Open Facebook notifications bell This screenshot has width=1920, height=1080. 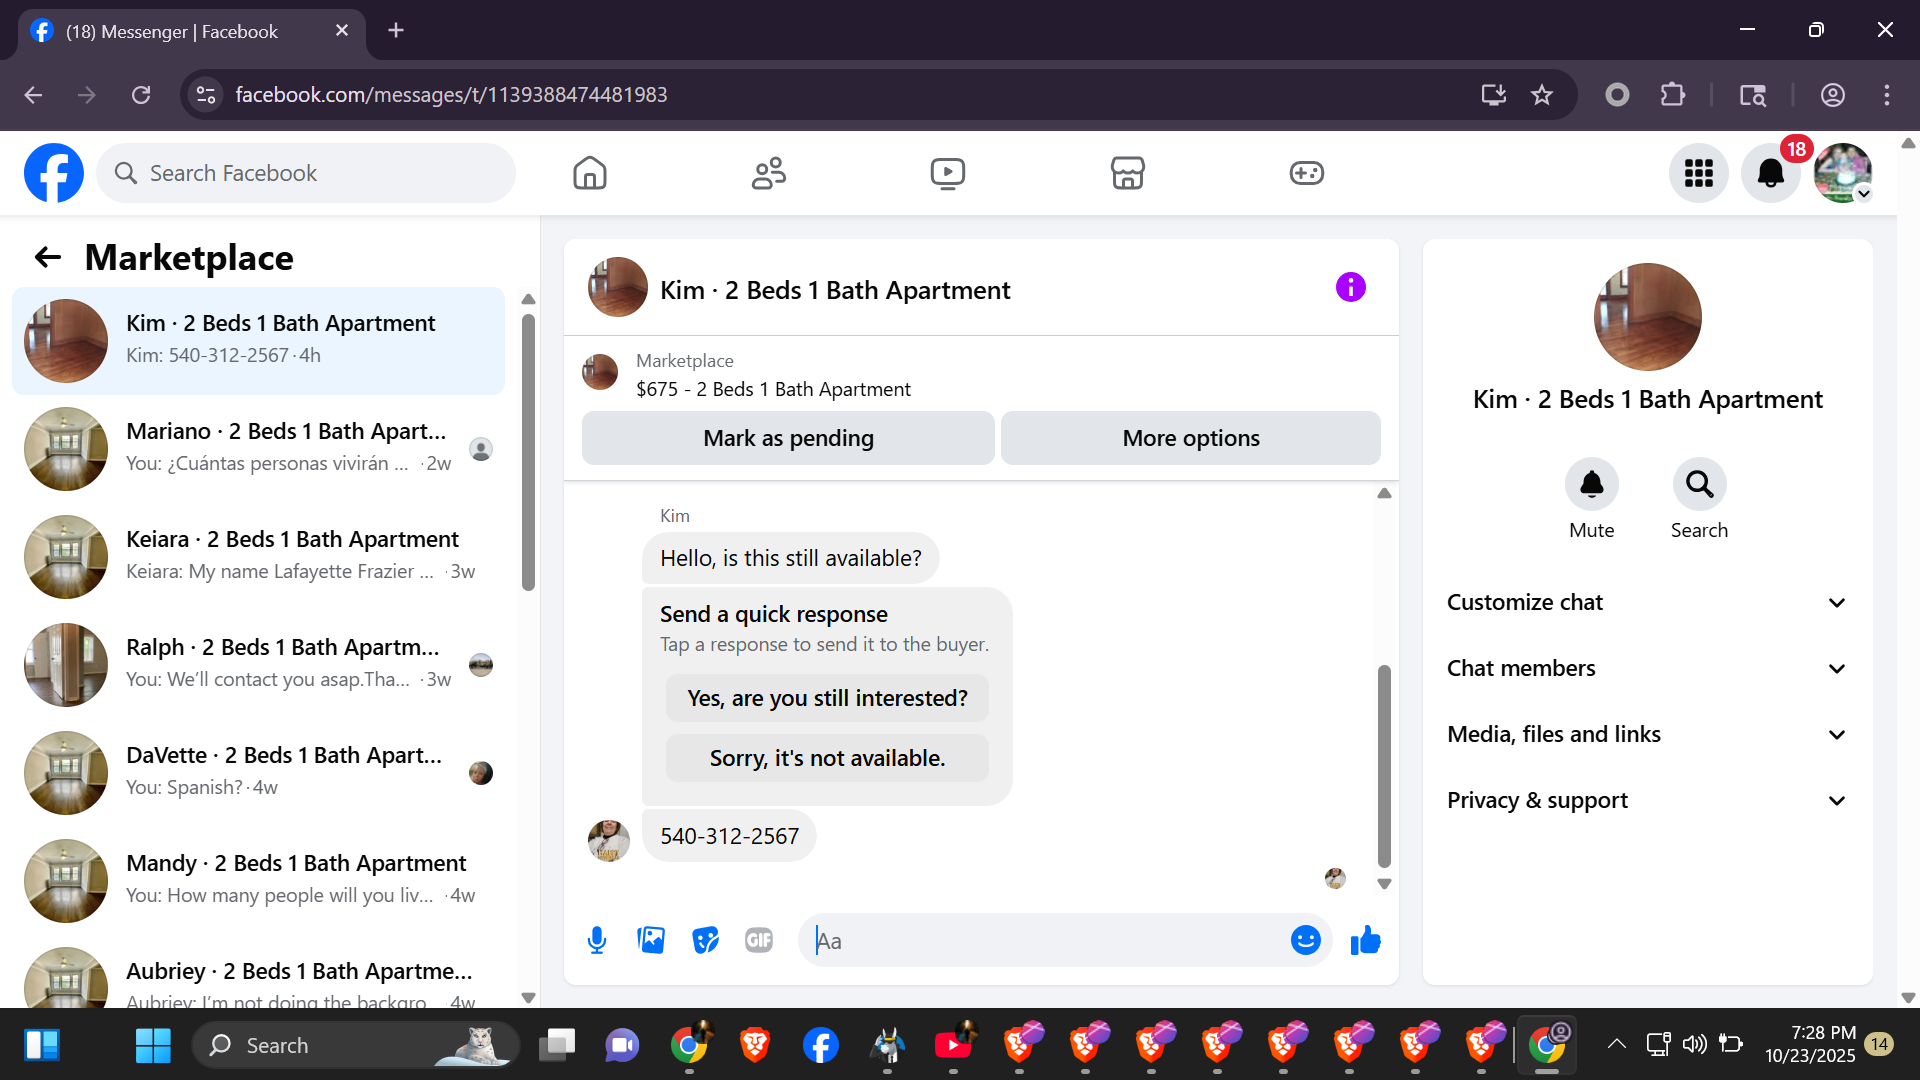pyautogui.click(x=1770, y=174)
